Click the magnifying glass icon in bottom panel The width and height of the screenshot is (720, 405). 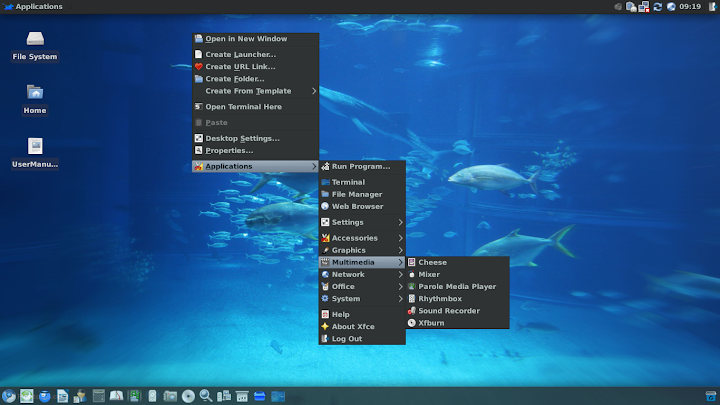tap(206, 396)
